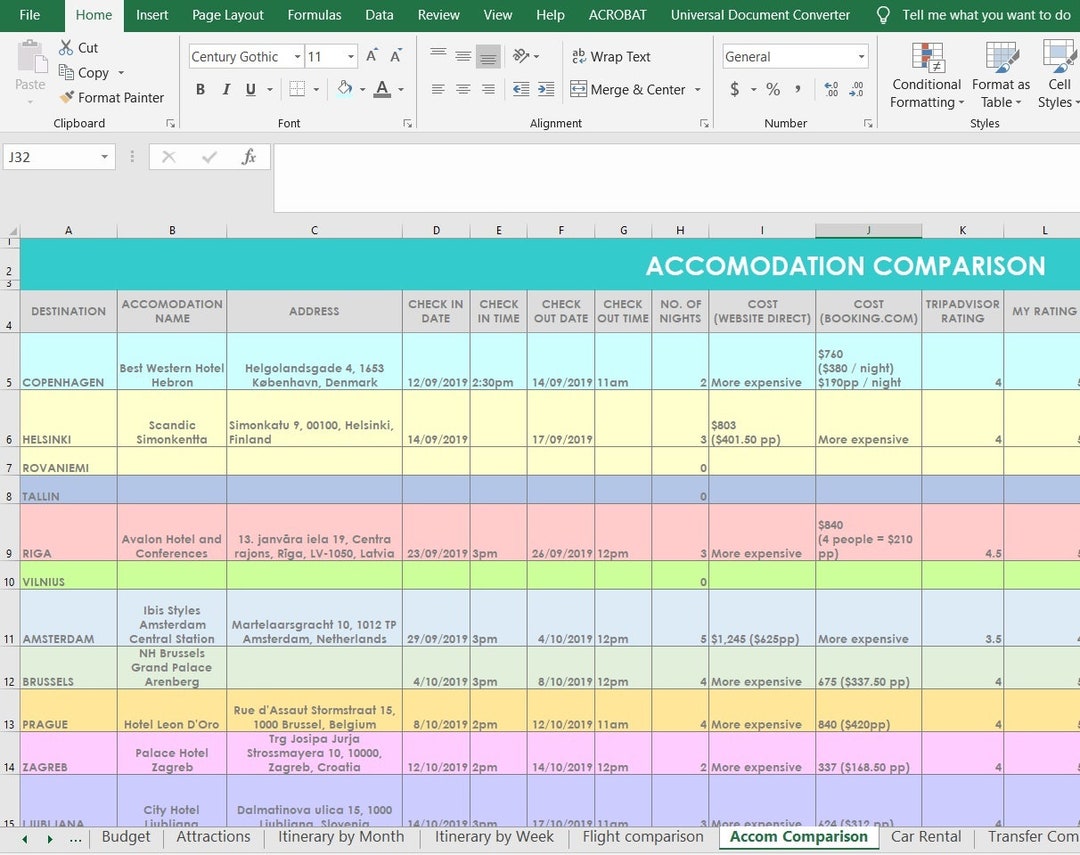Screen dimensions: 1080x855
Task: Select the Car Rental sheet
Action: (925, 836)
